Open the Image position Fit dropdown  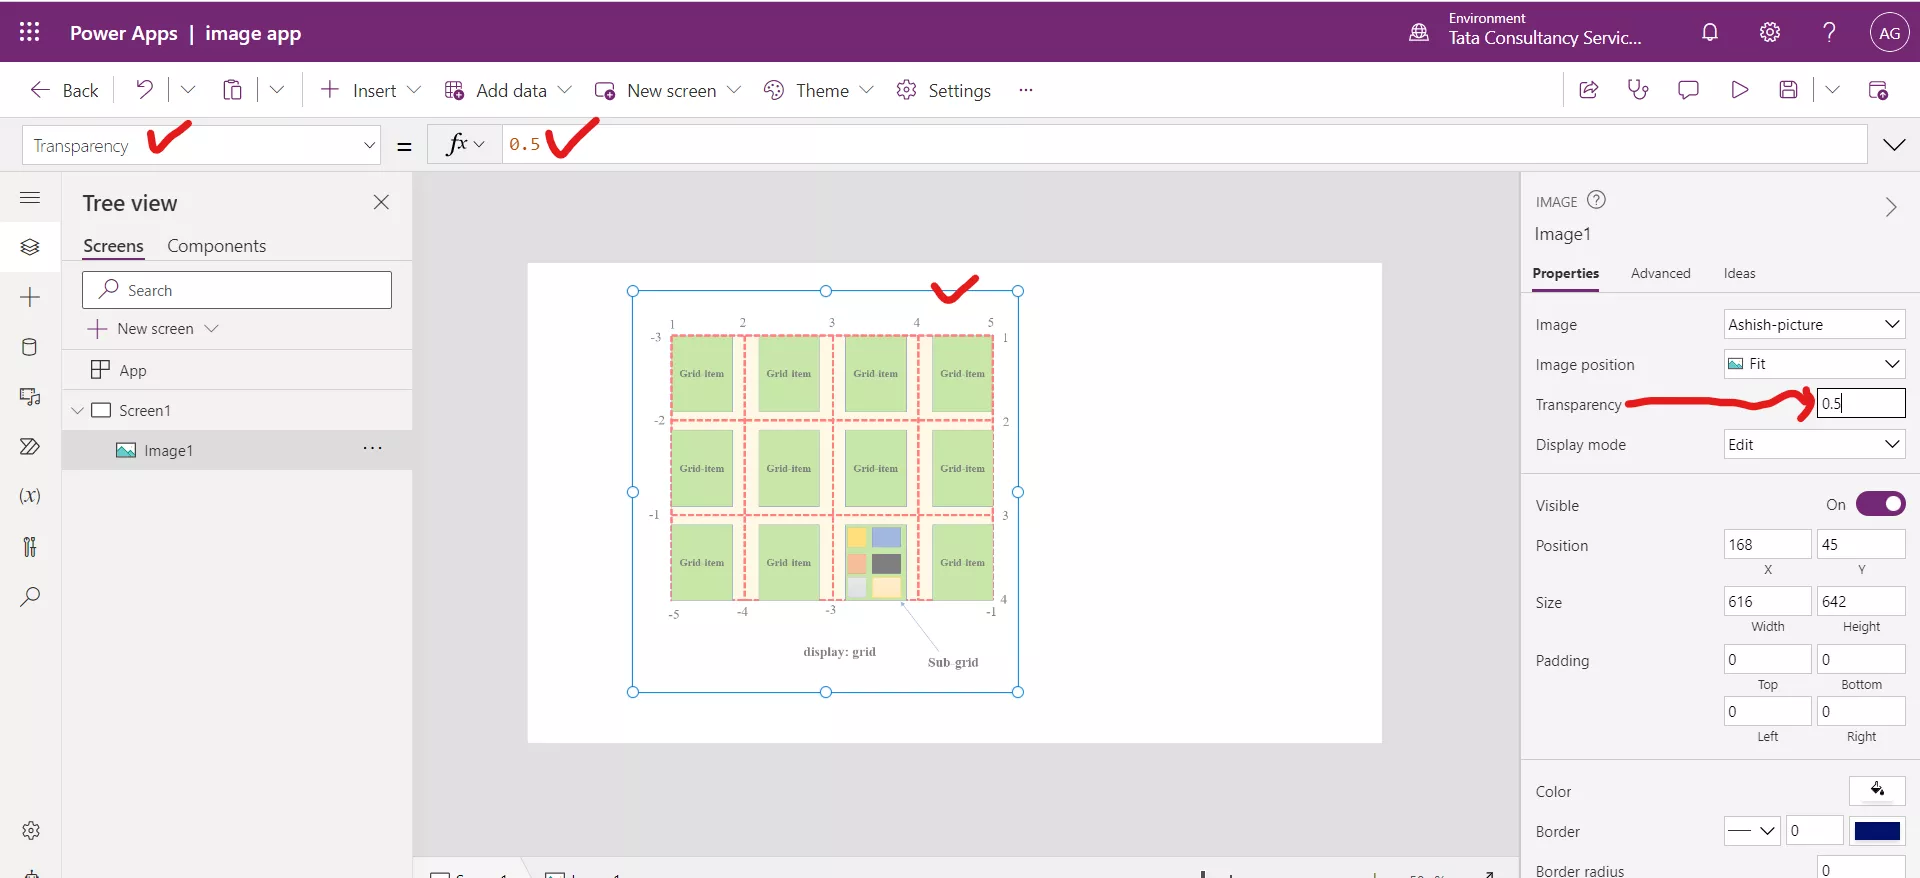[x=1814, y=364]
